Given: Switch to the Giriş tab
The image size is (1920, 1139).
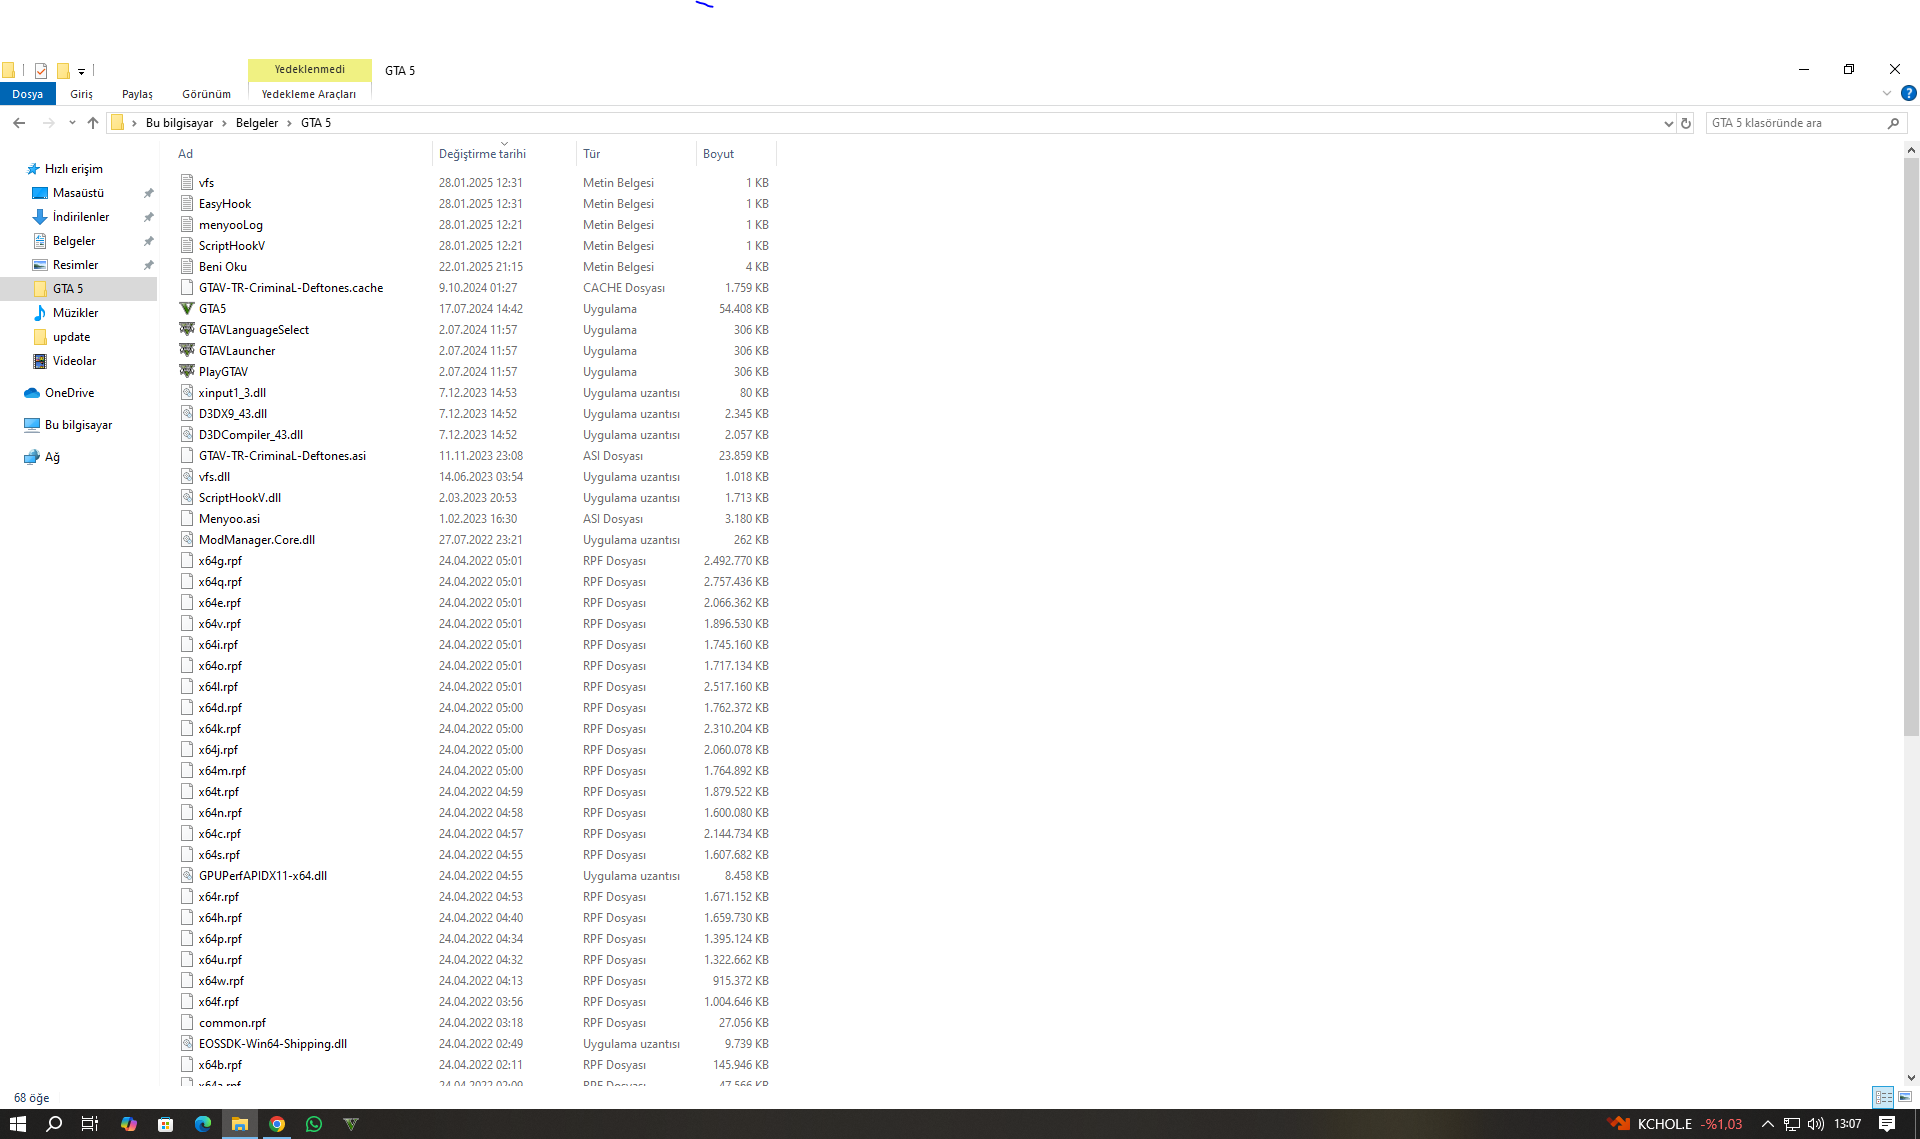Looking at the screenshot, I should pyautogui.click(x=81, y=94).
